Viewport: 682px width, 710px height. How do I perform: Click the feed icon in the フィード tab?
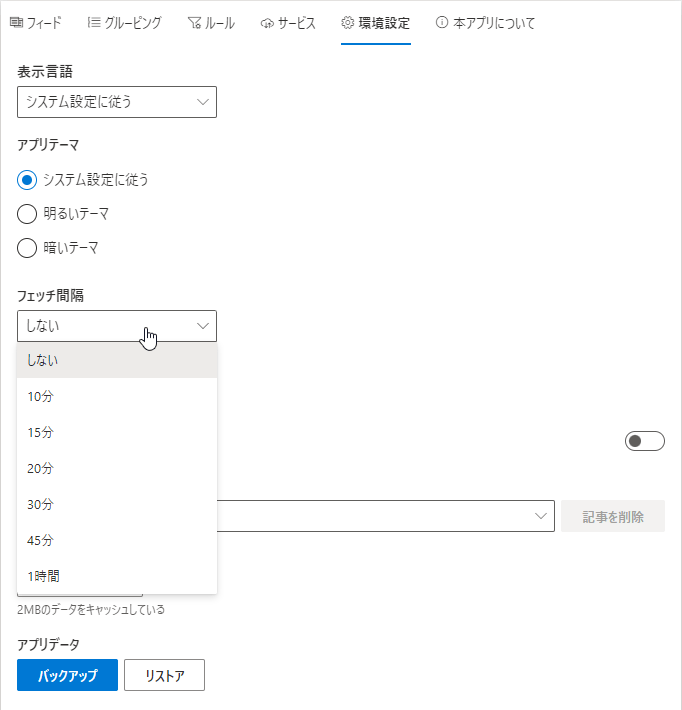[x=16, y=22]
